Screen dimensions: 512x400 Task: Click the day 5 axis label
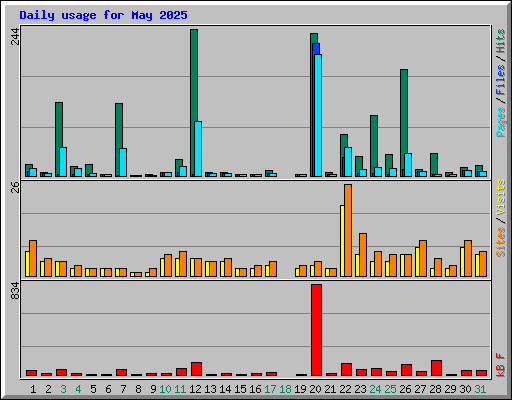[x=93, y=389]
